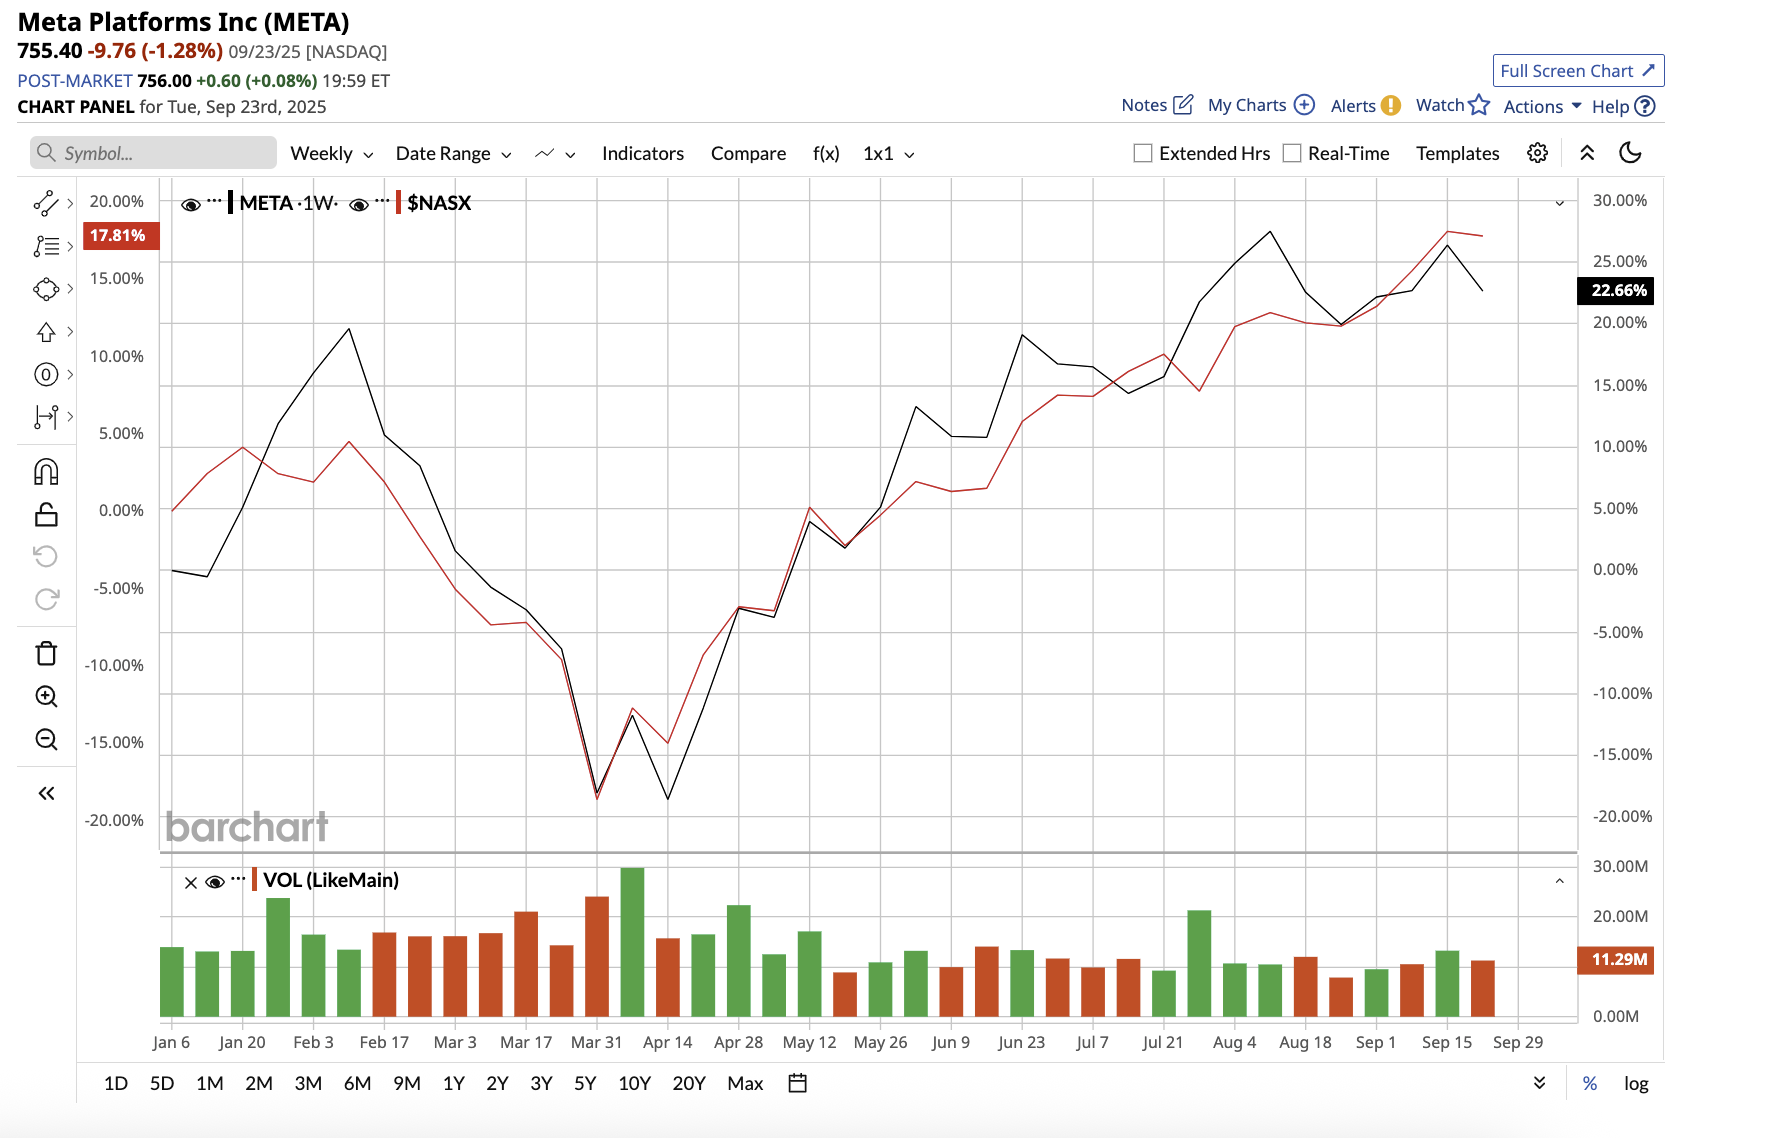Enable Extended Hrs checkbox
Viewport: 1786px width, 1138px height.
(x=1143, y=153)
